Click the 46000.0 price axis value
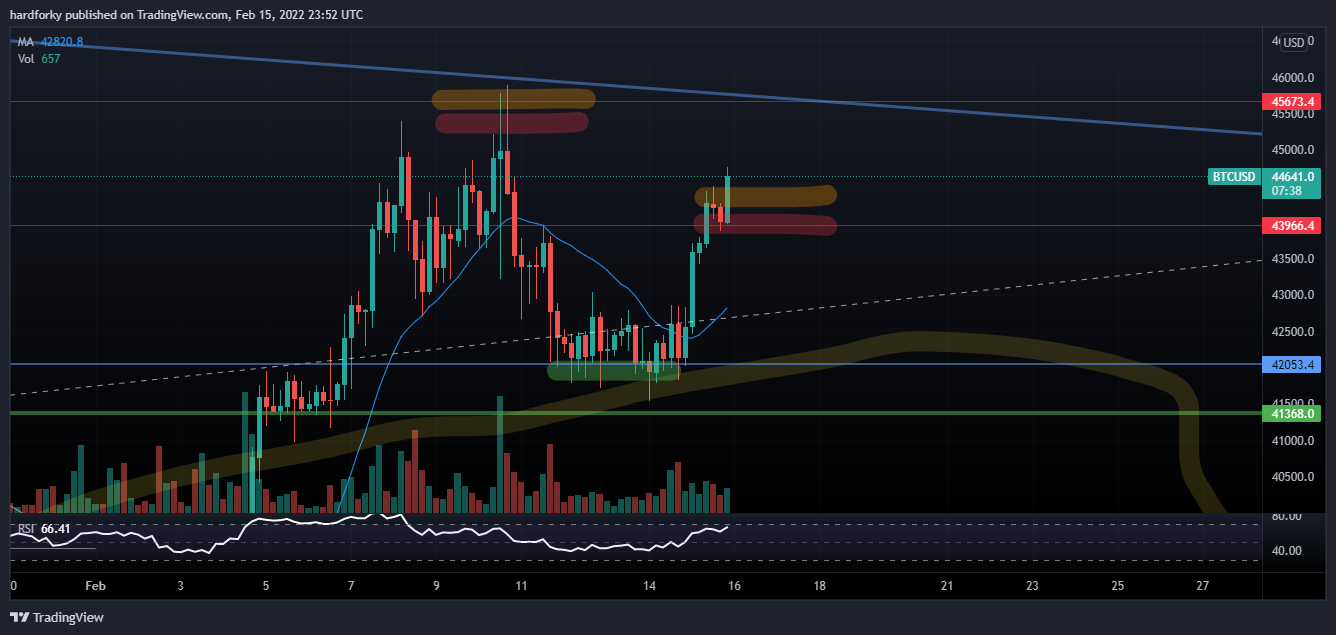The width and height of the screenshot is (1336, 635). pos(1292,78)
